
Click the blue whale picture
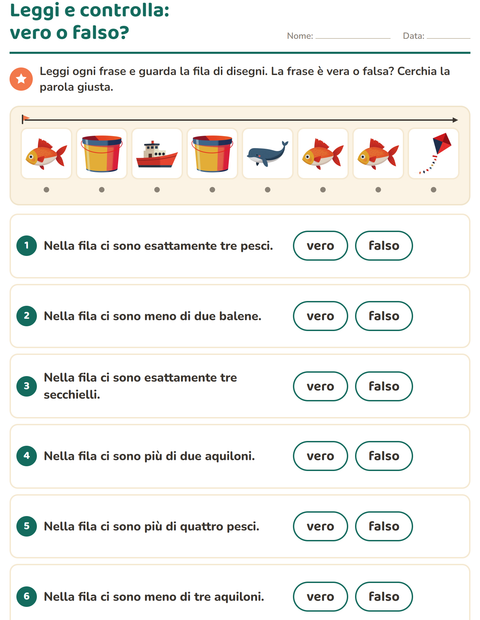[x=268, y=153]
